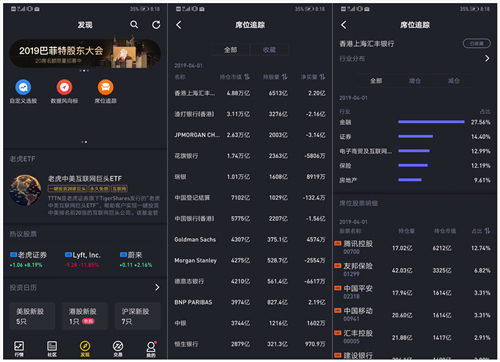Open the 香港上海汇丰 seat row
500x362 pixels.
coord(250,93)
